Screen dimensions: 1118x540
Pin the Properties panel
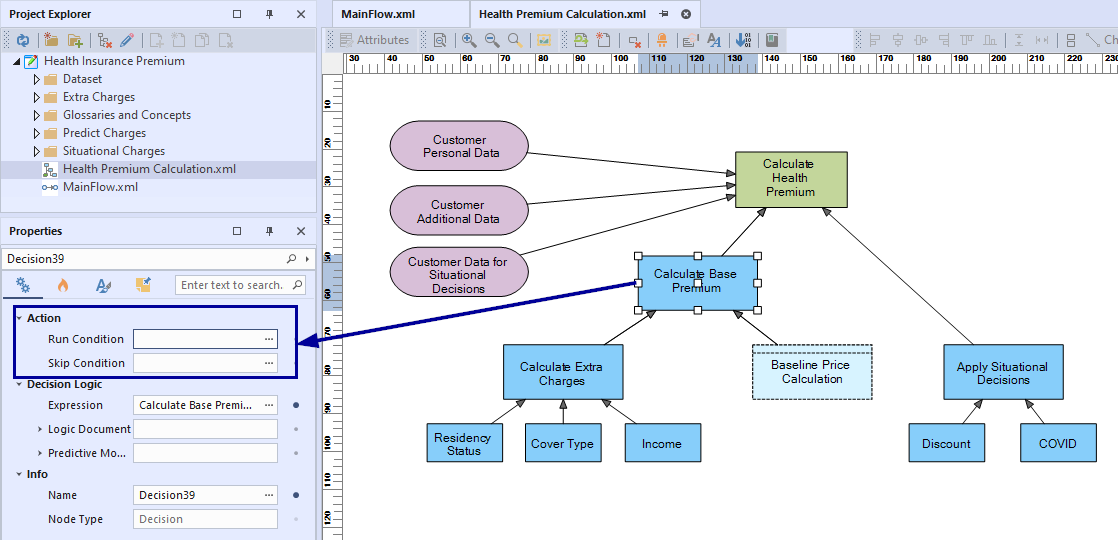(x=270, y=231)
